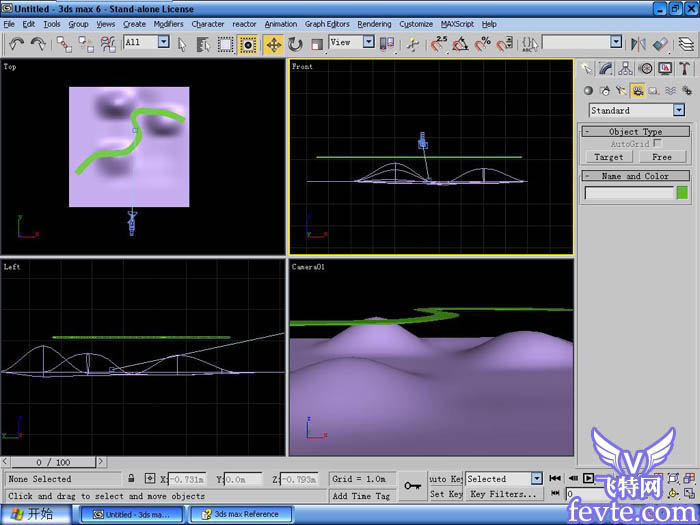Click the time slider right arrow
The image size is (700, 525).
click(x=101, y=462)
